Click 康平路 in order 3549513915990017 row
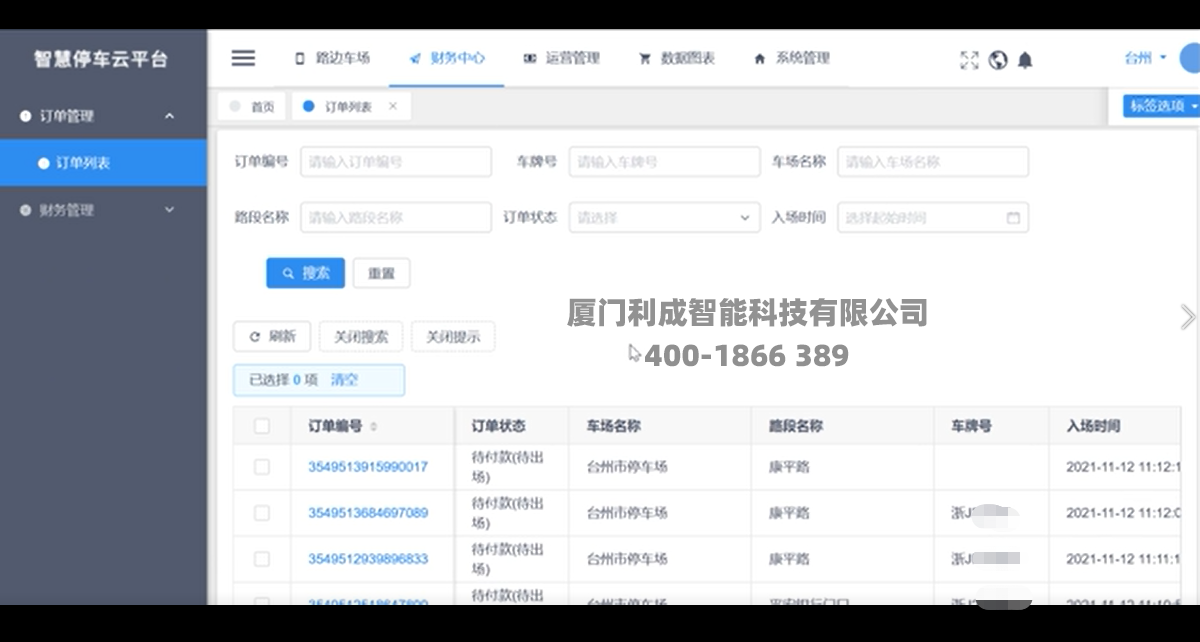The image size is (1200, 642). coord(789,467)
